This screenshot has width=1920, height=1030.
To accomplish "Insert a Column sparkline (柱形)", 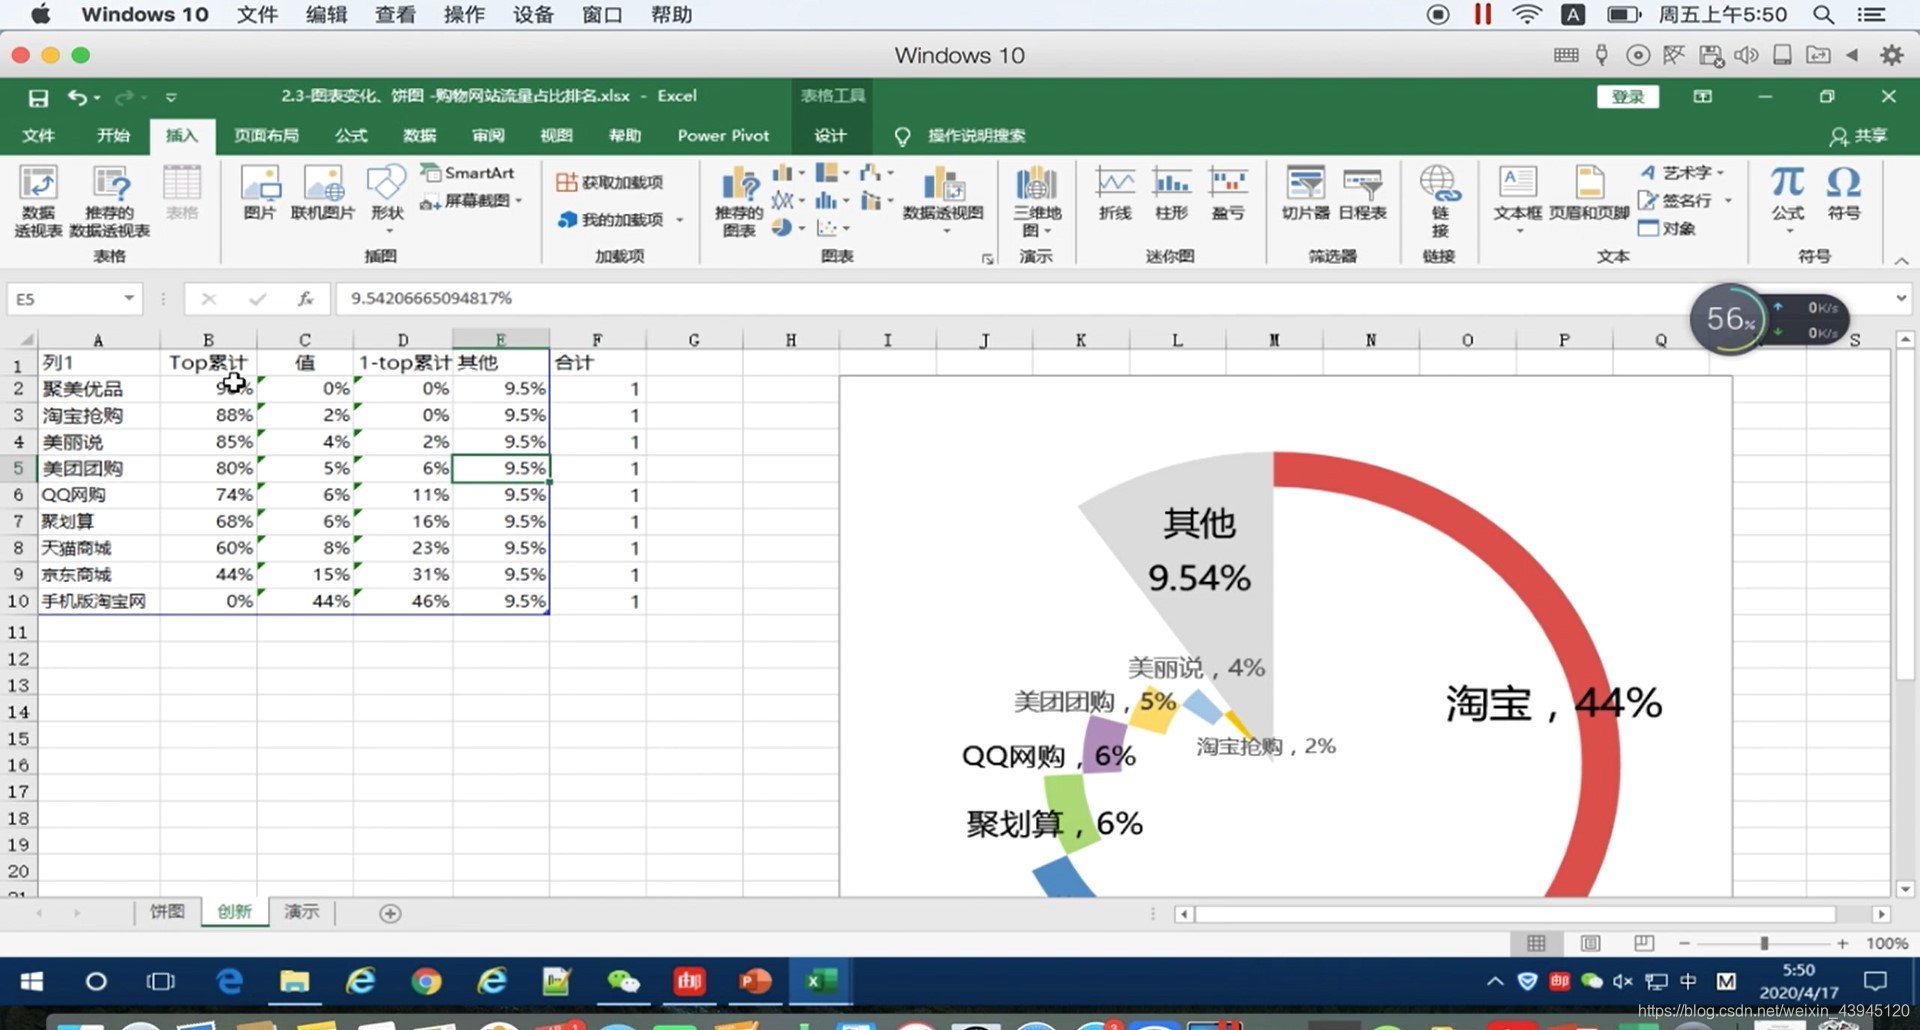I will point(1171,193).
